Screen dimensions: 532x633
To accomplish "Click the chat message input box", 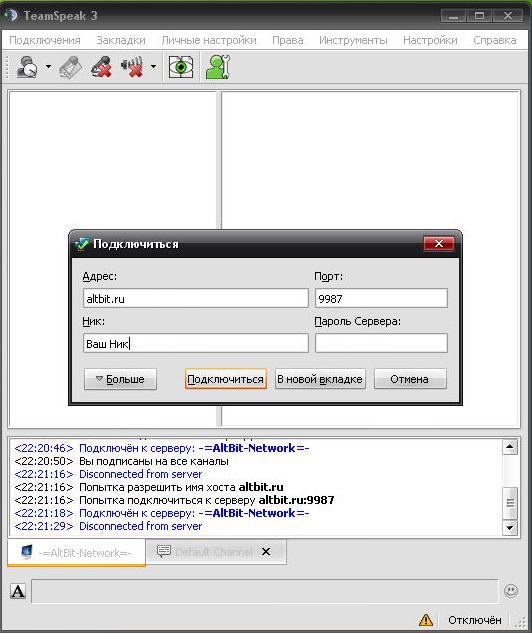I will pos(265,591).
